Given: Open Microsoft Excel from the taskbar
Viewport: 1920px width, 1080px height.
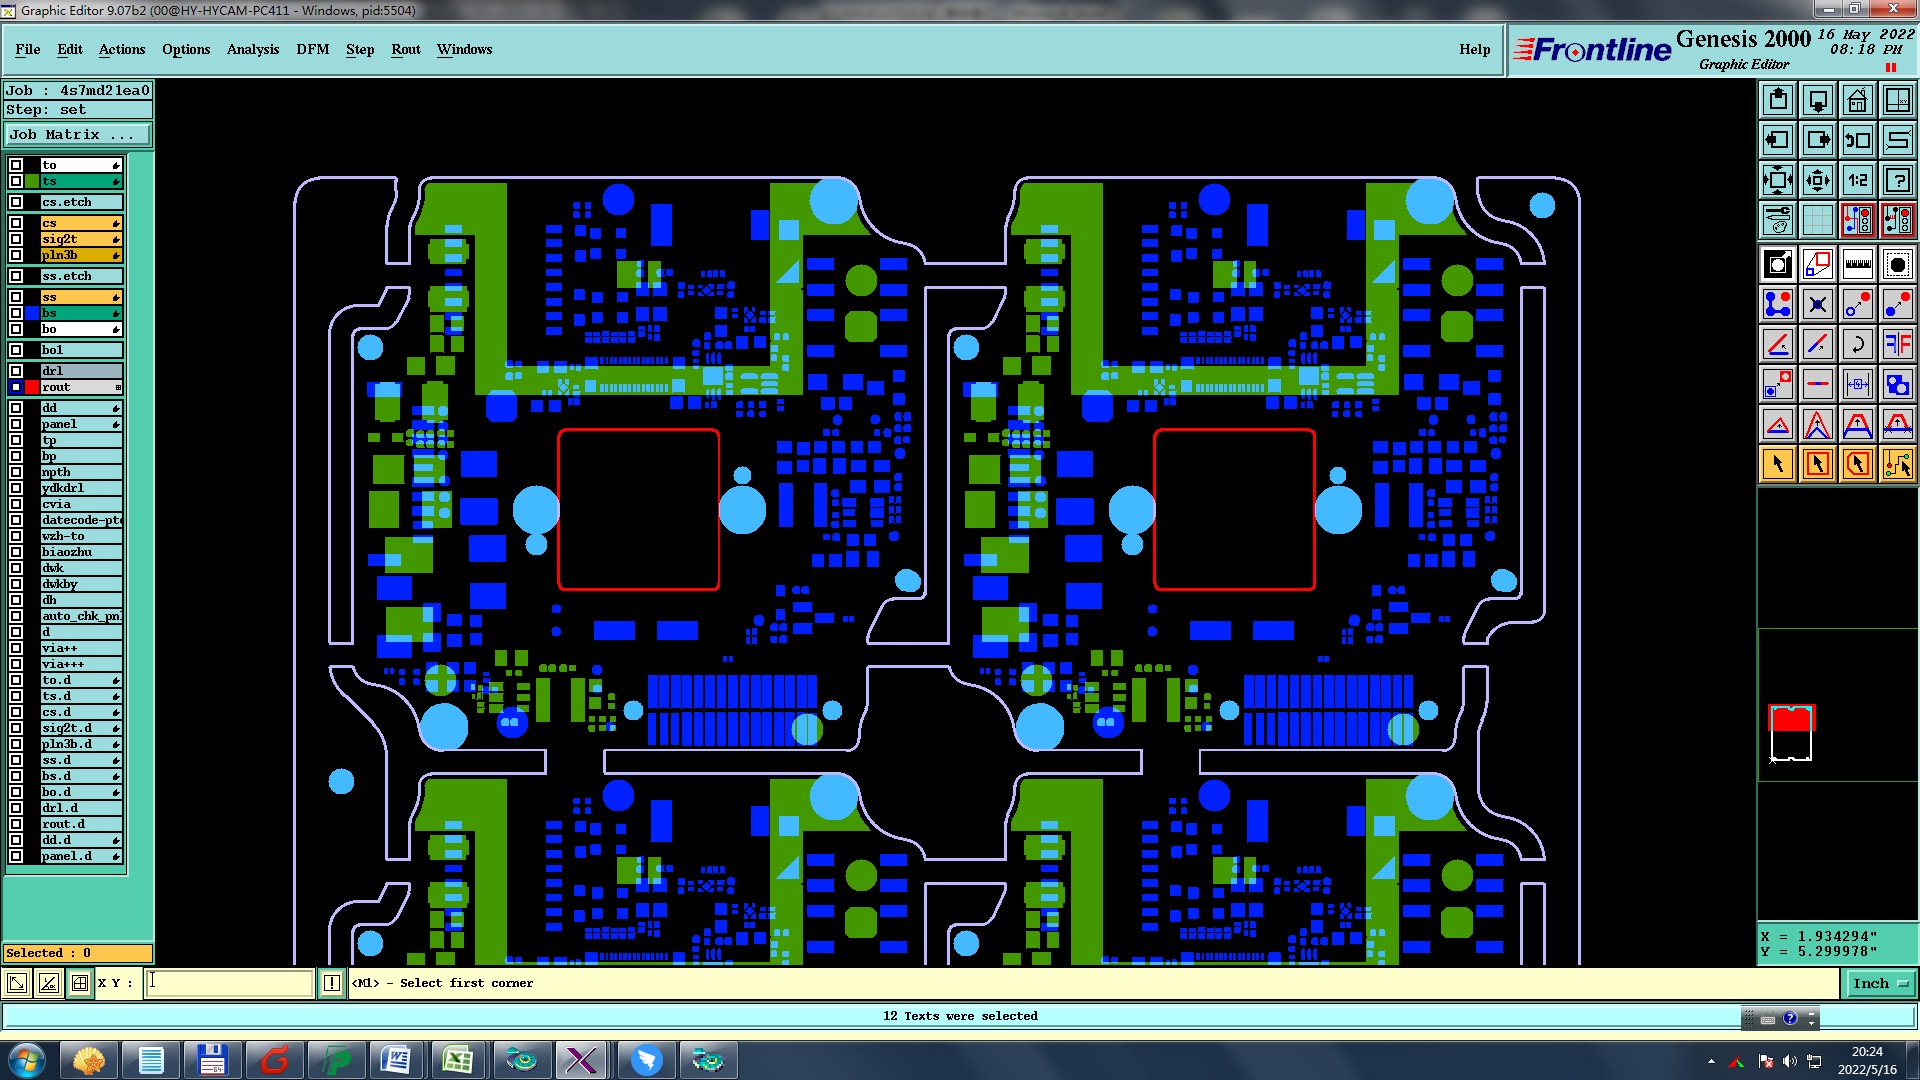Looking at the screenshot, I should [x=458, y=1060].
